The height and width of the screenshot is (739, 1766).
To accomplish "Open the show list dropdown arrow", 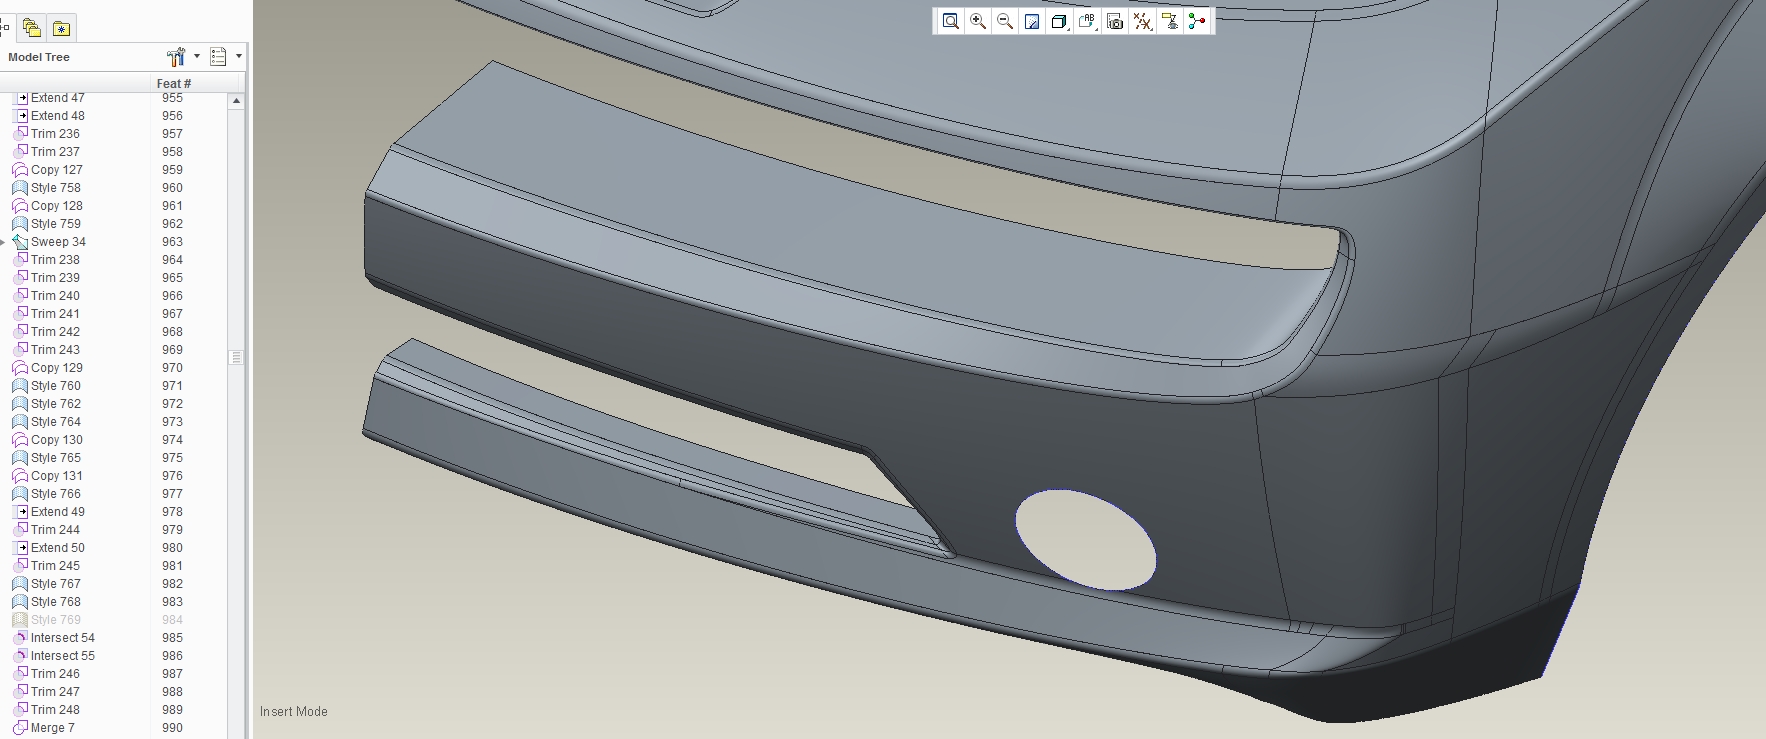I will [239, 57].
